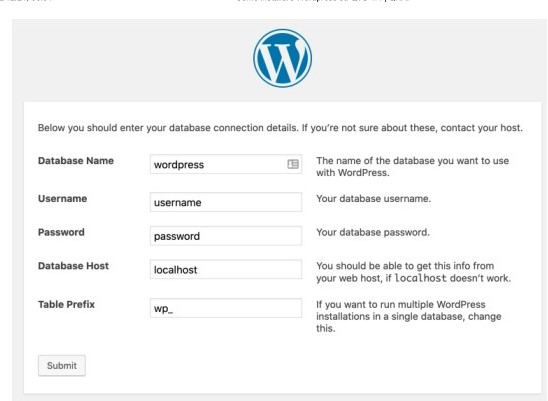Click the Password label text
Image resolution: width=548 pixels, height=401 pixels.
[x=61, y=232]
